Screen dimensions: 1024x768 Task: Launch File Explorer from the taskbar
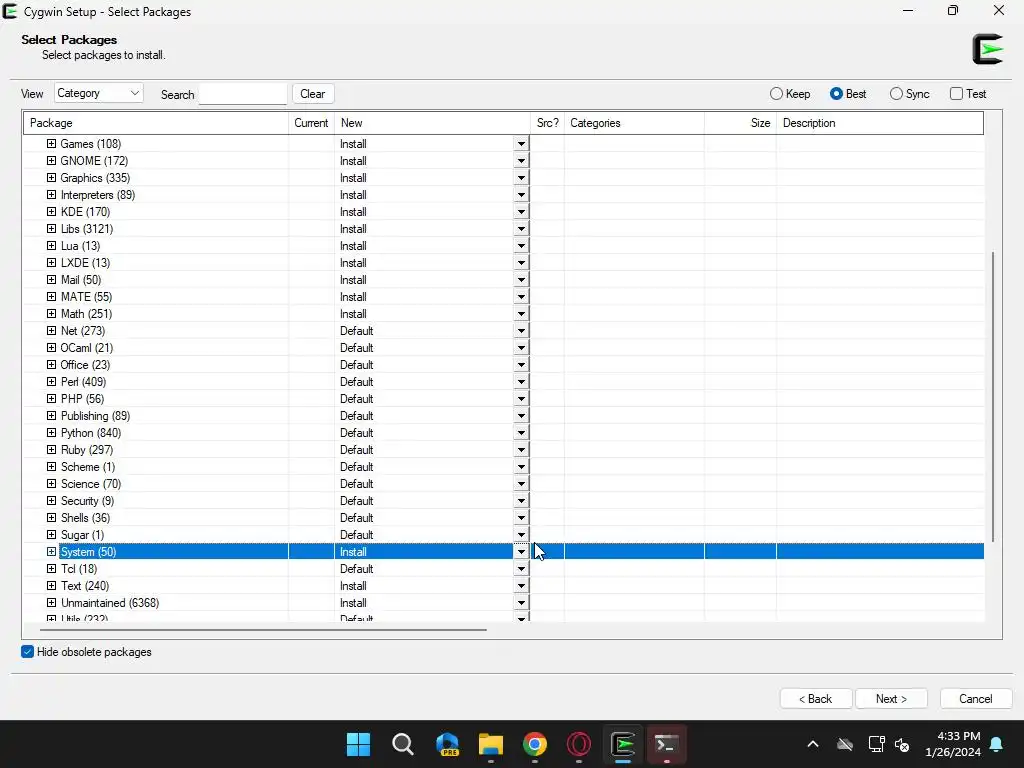(x=490, y=744)
